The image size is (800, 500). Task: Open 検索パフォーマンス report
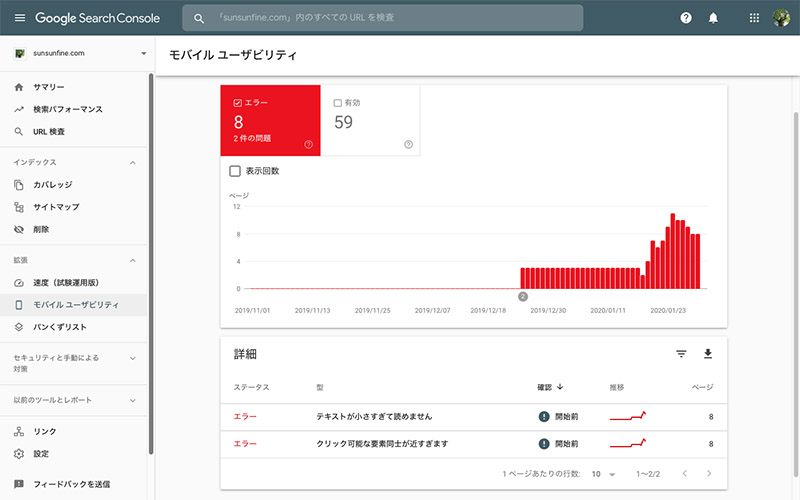73,109
